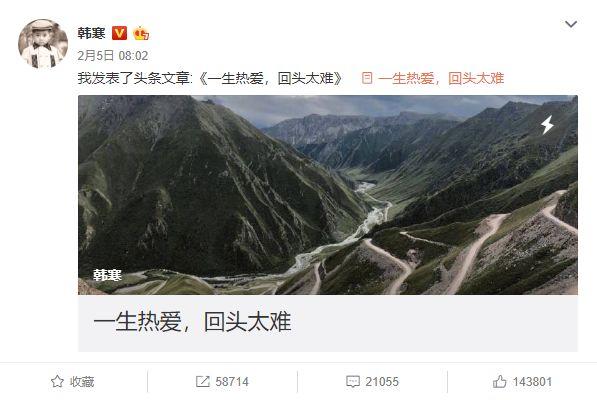Click the comment bubble icon
597x400 pixels.
pos(353,382)
